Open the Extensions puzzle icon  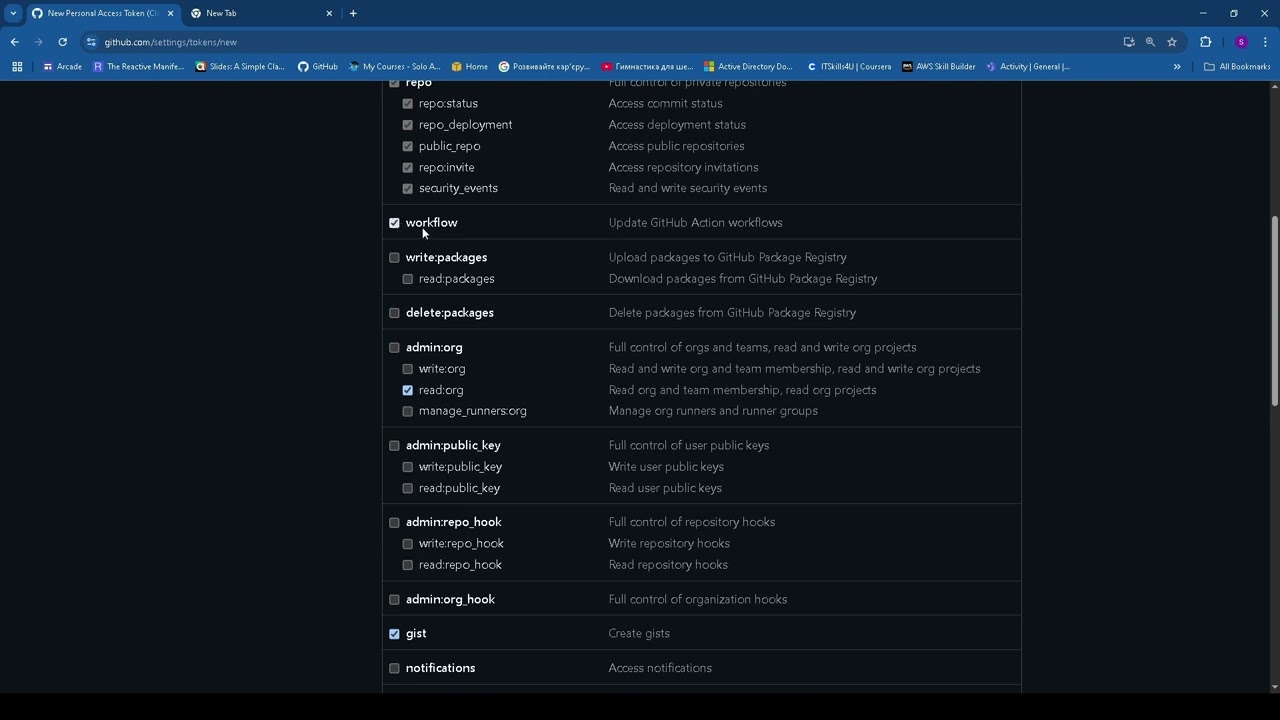(1205, 42)
